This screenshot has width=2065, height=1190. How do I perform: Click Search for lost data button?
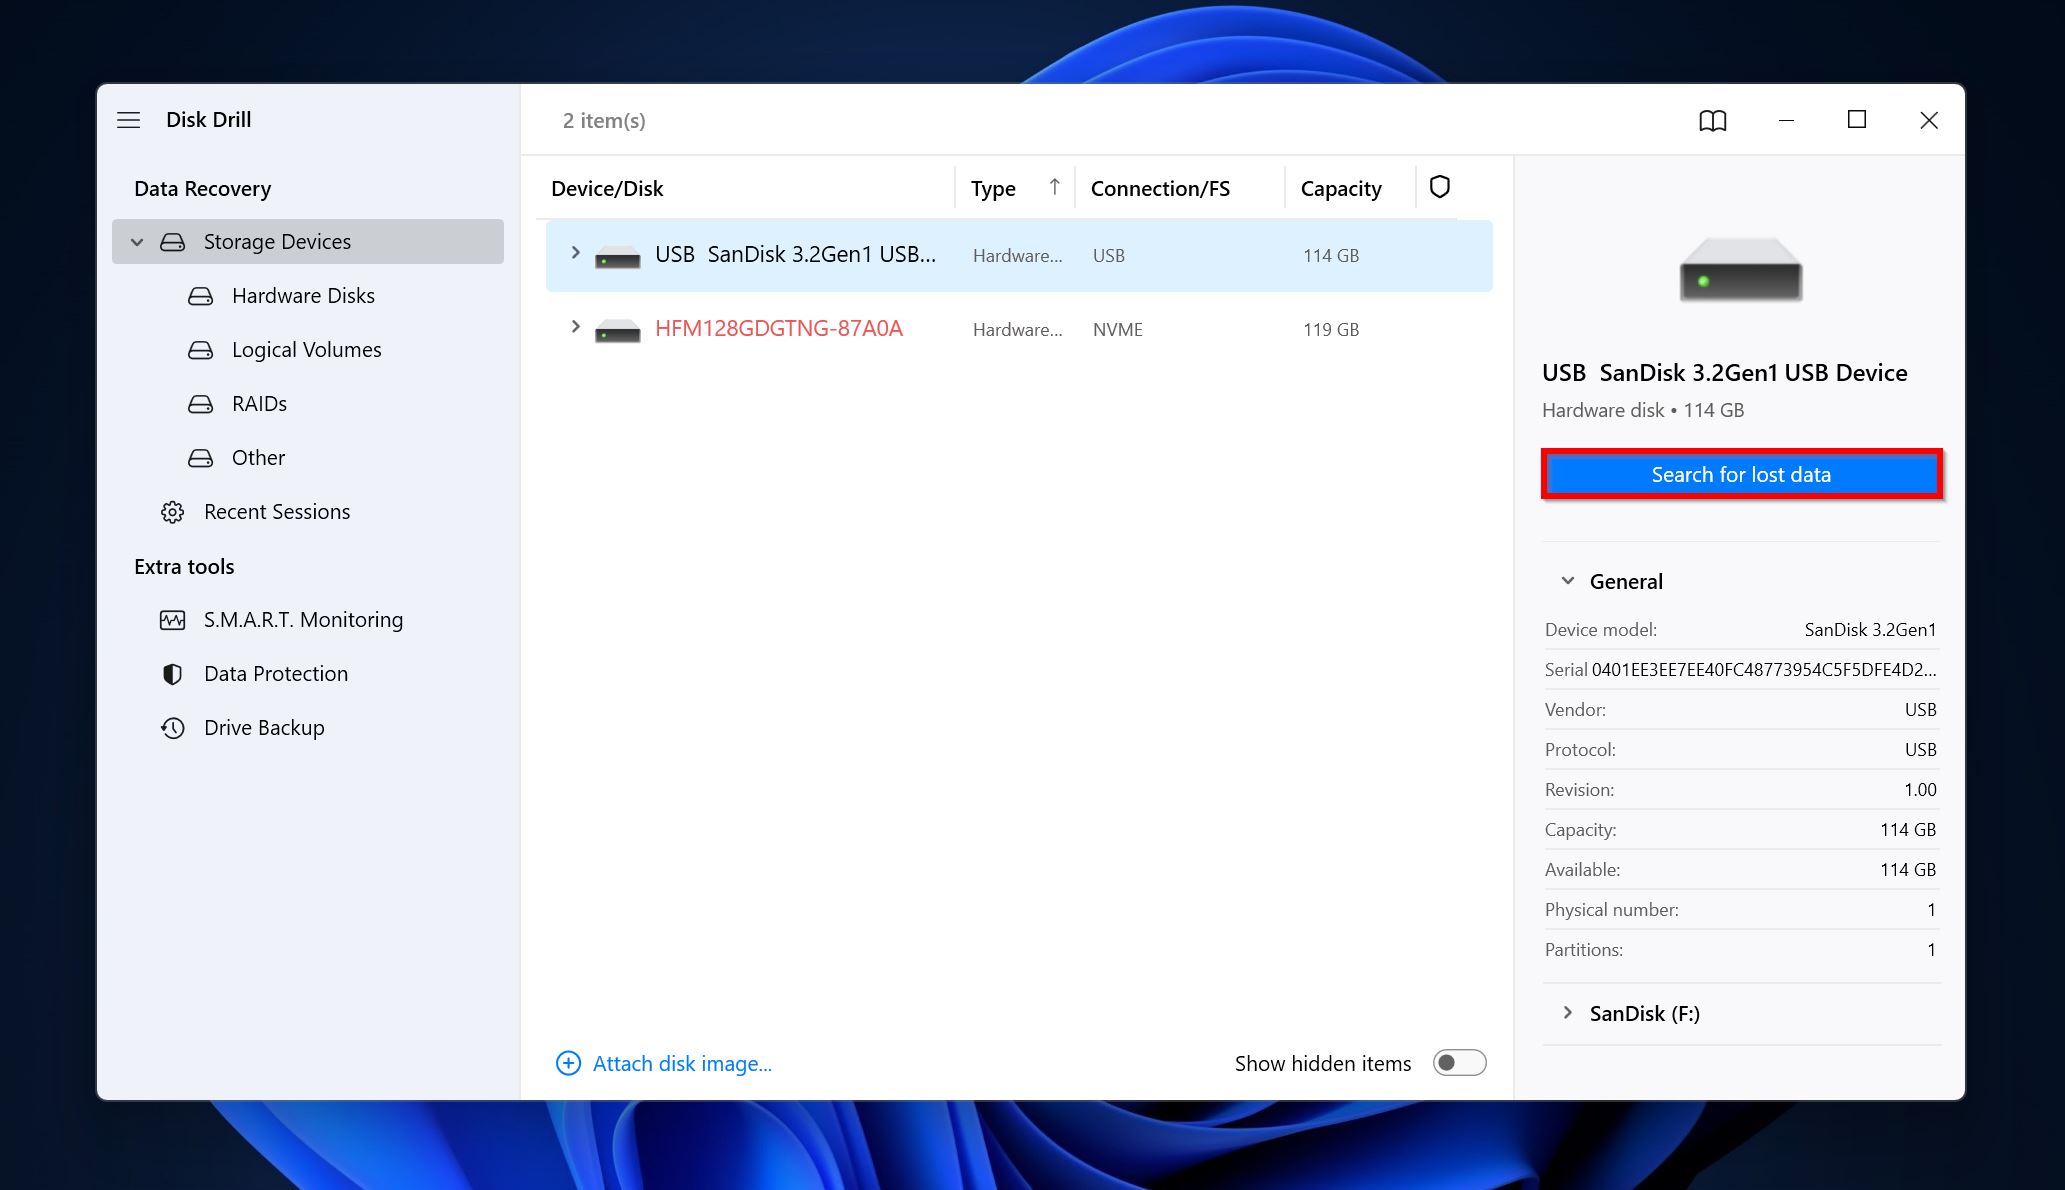[x=1741, y=474]
